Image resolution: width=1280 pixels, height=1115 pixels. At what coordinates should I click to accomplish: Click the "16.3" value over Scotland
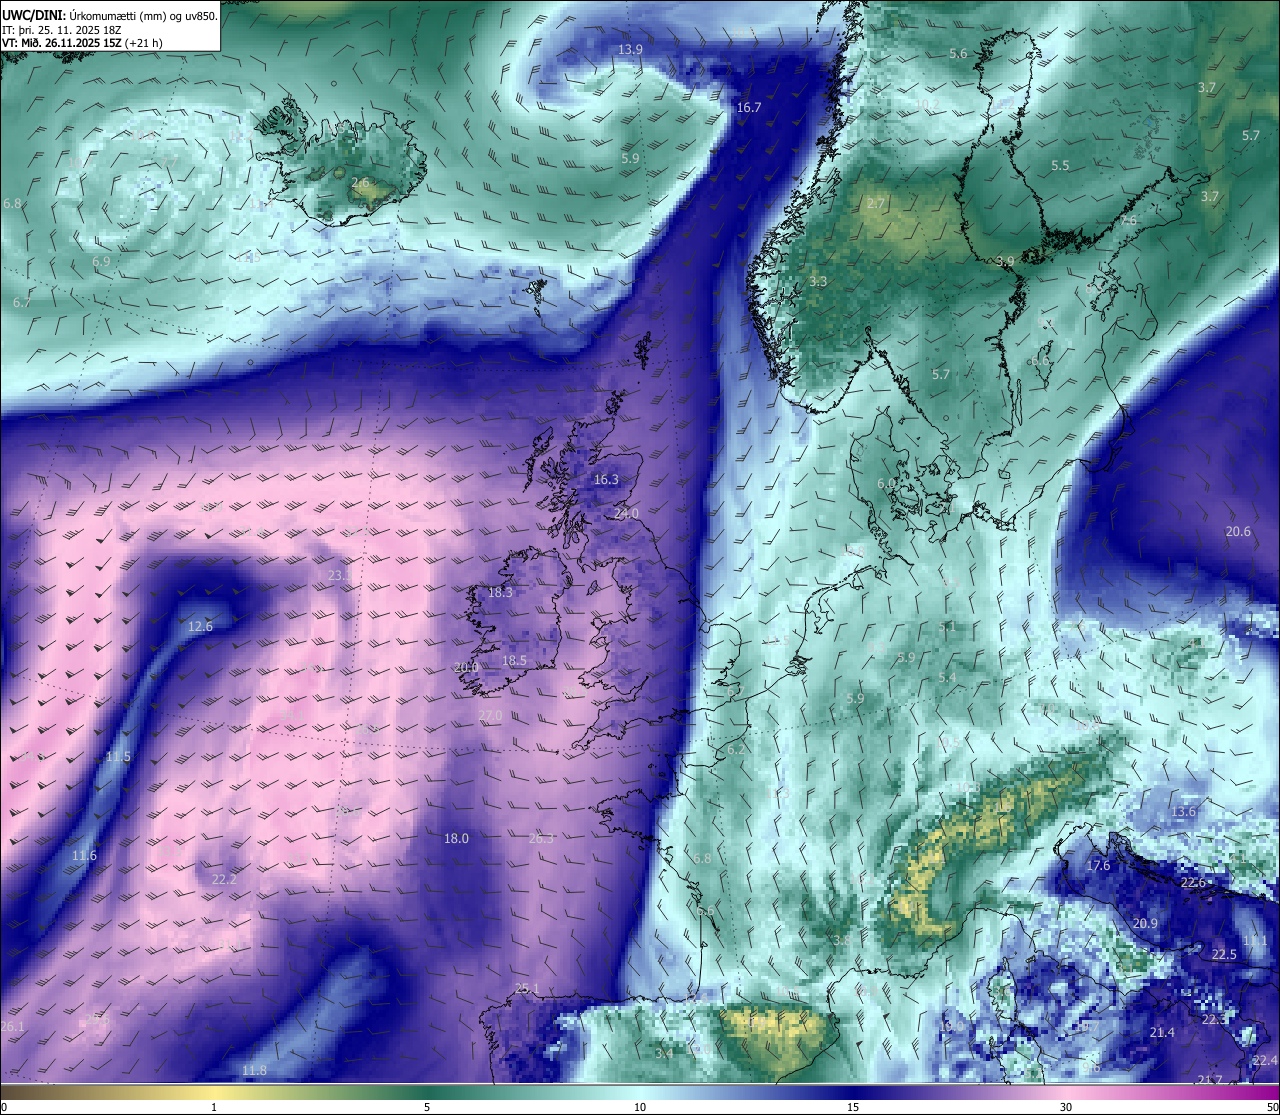pos(606,480)
